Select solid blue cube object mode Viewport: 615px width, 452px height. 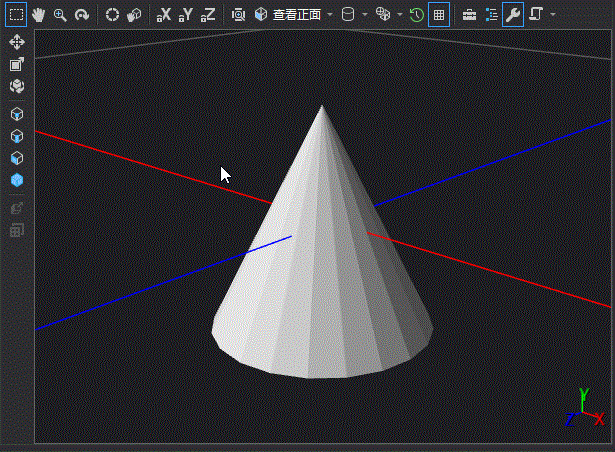17,180
